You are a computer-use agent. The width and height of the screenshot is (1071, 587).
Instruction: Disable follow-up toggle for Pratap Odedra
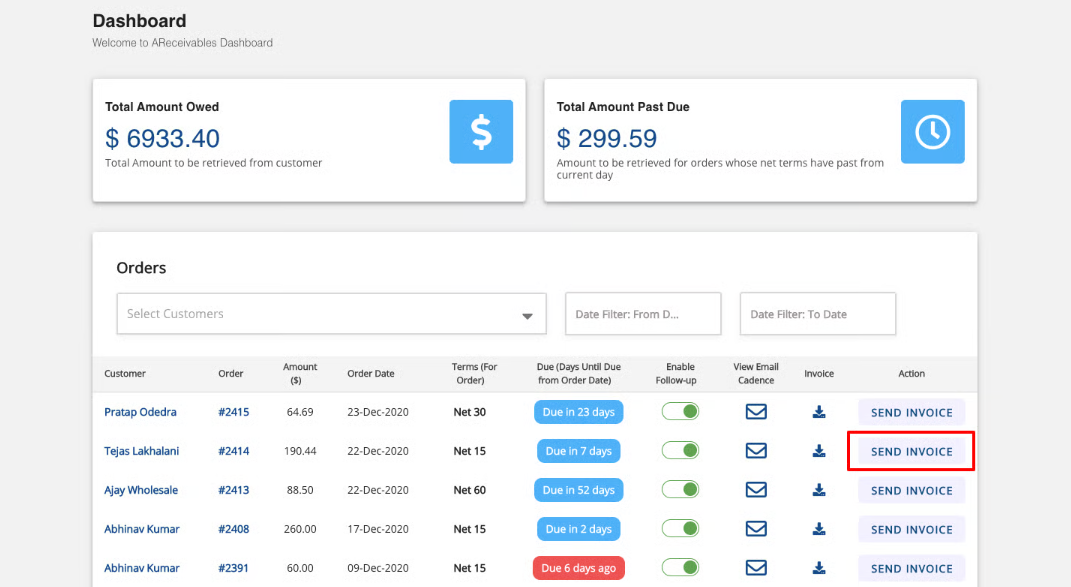pyautogui.click(x=680, y=412)
